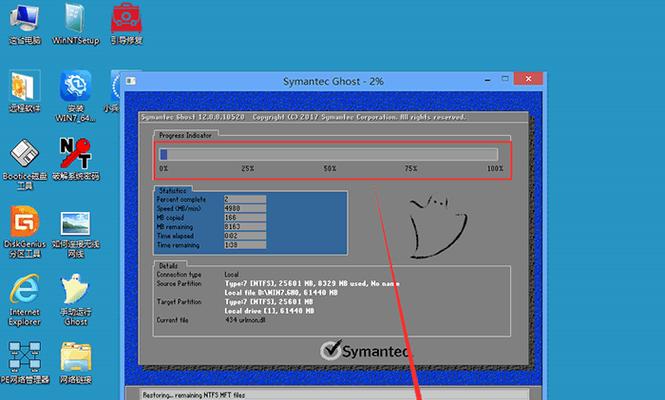Select the 远程软件 desktop icon
This screenshot has width=665, height=400.
[x=25, y=92]
